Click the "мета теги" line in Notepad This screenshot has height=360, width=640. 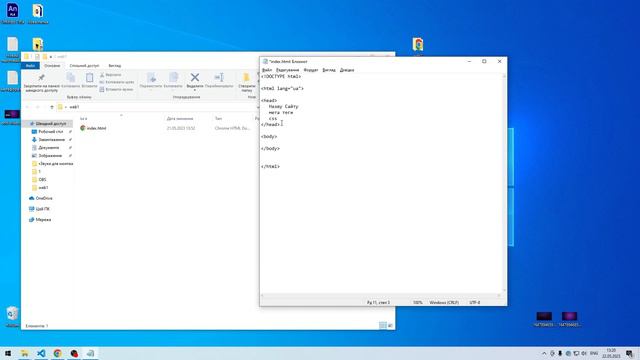pos(281,112)
